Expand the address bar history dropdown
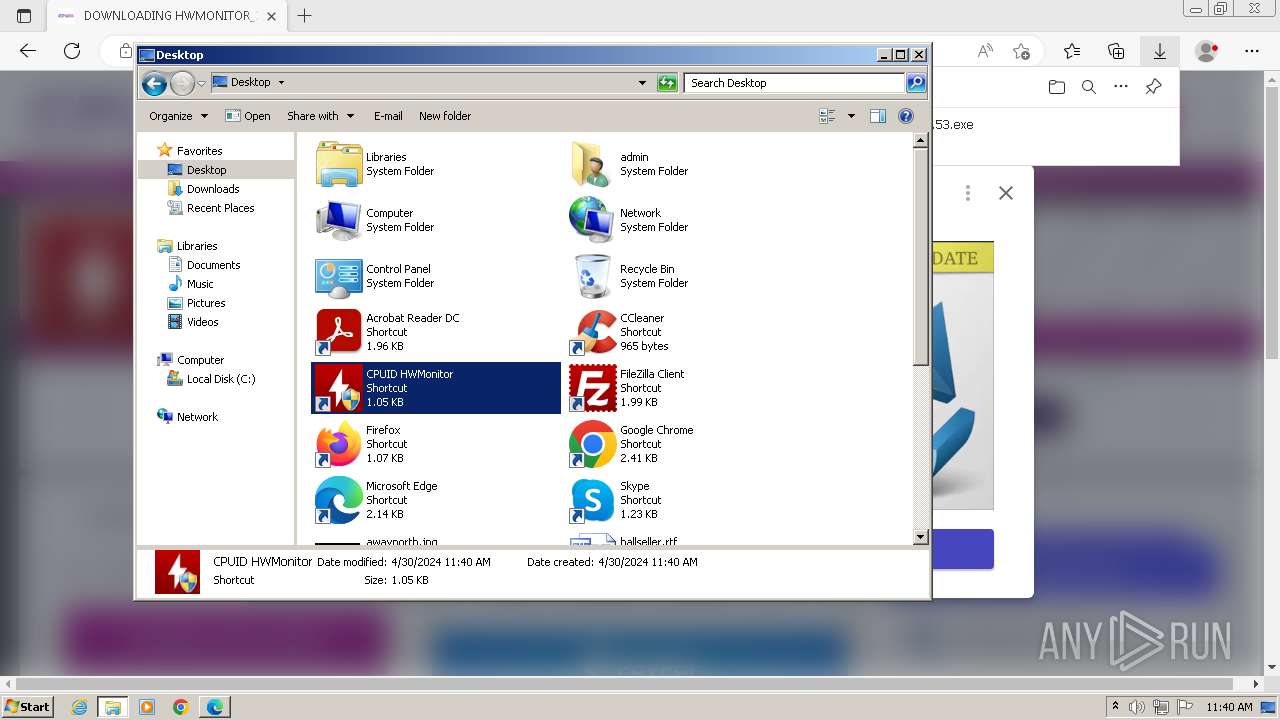Viewport: 1280px width, 720px height. coord(642,83)
